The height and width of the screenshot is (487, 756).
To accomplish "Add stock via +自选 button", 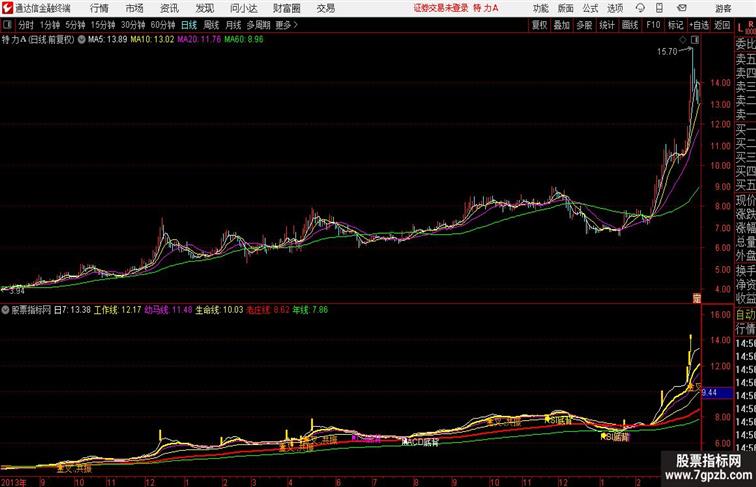I will (x=699, y=25).
